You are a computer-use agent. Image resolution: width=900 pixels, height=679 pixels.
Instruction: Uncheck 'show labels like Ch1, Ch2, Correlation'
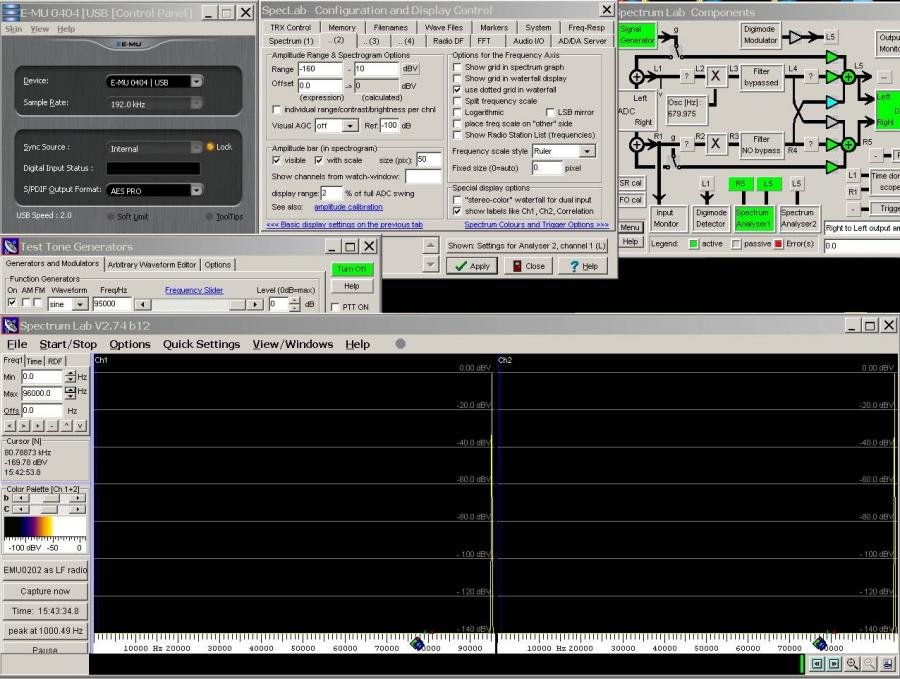456,212
